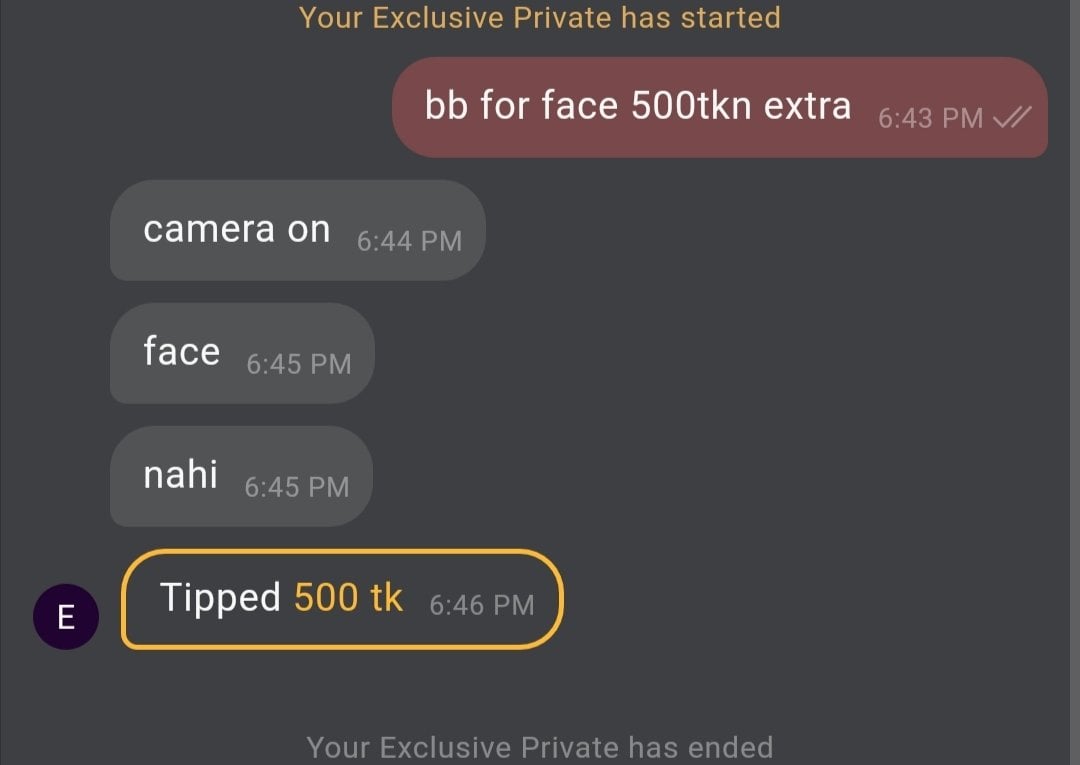Click the 6:43 PM timestamp

930,118
